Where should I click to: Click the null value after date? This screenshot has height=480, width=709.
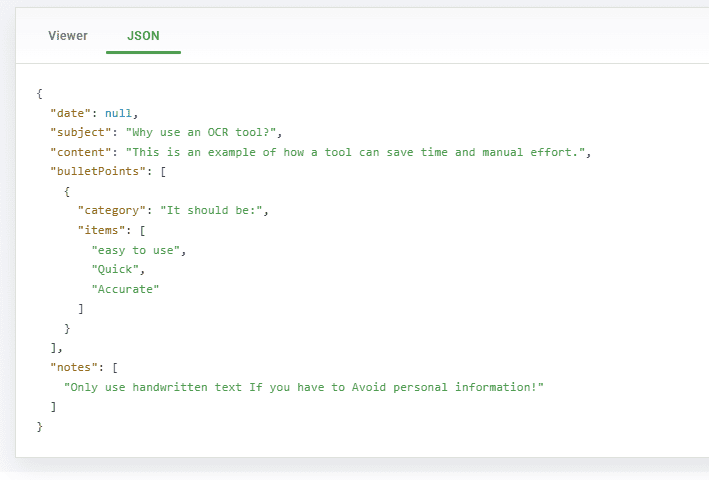pyautogui.click(x=118, y=113)
